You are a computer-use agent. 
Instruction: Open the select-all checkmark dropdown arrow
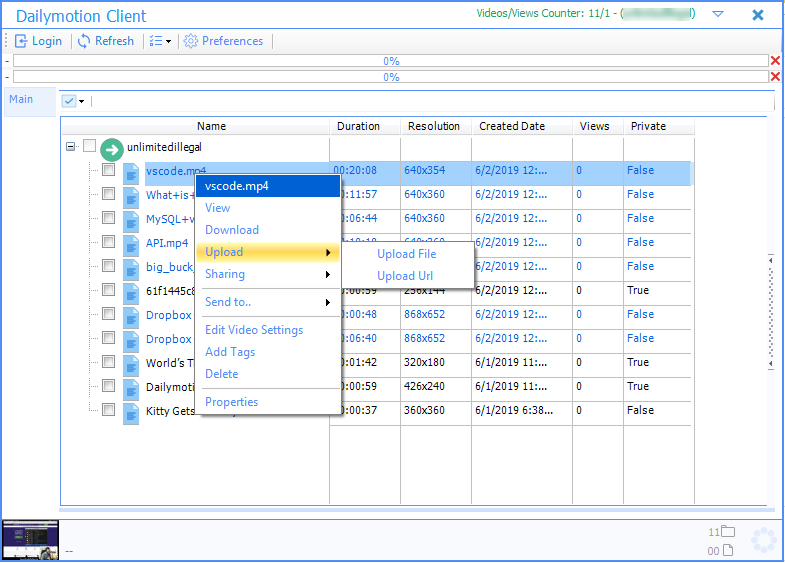coord(82,102)
